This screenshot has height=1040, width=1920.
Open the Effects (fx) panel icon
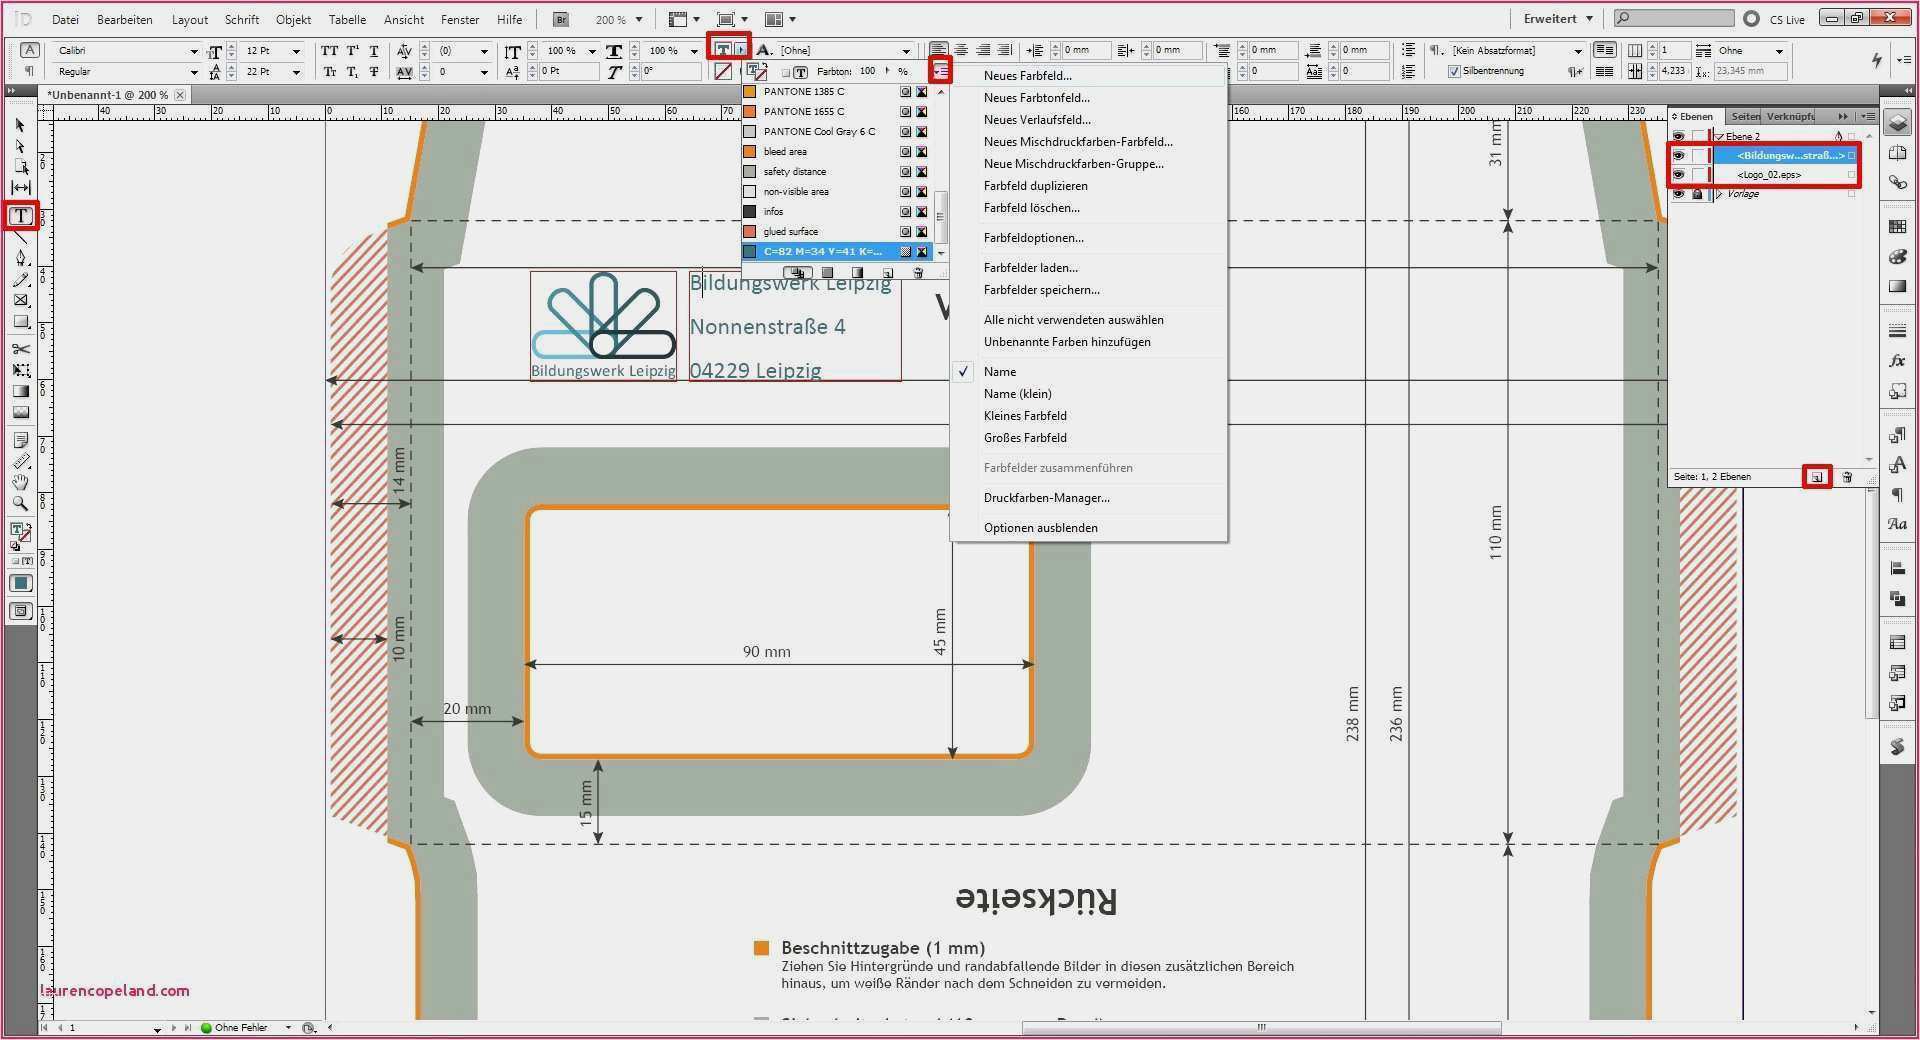[1897, 361]
